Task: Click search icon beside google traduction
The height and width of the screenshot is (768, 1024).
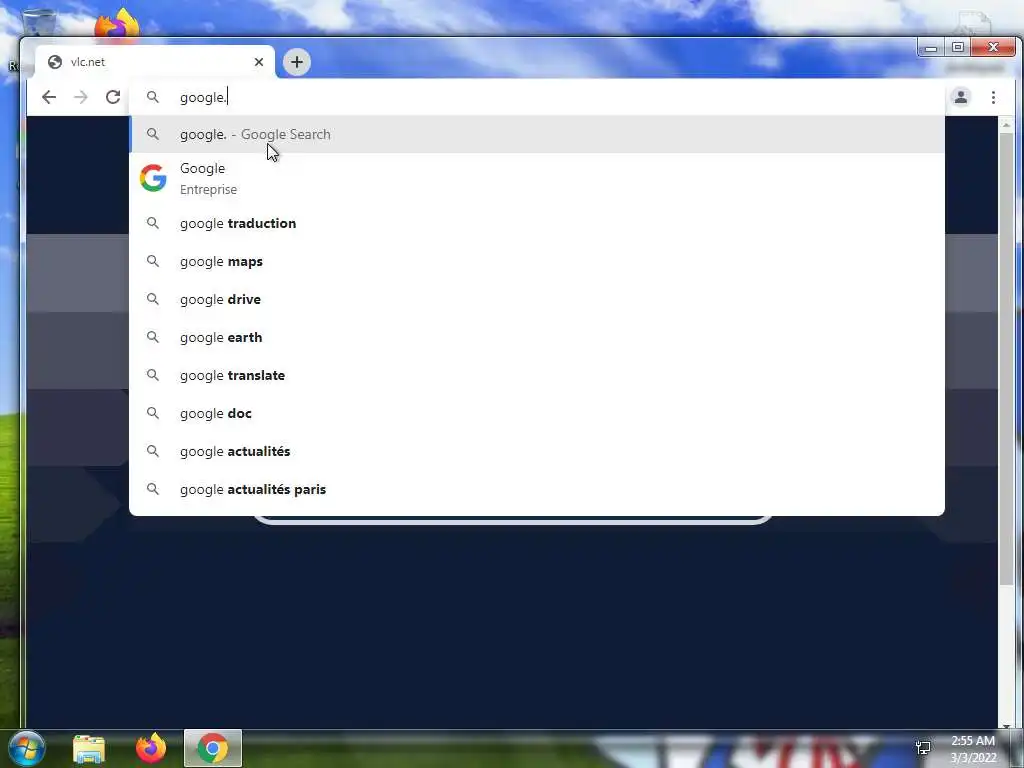Action: click(153, 223)
